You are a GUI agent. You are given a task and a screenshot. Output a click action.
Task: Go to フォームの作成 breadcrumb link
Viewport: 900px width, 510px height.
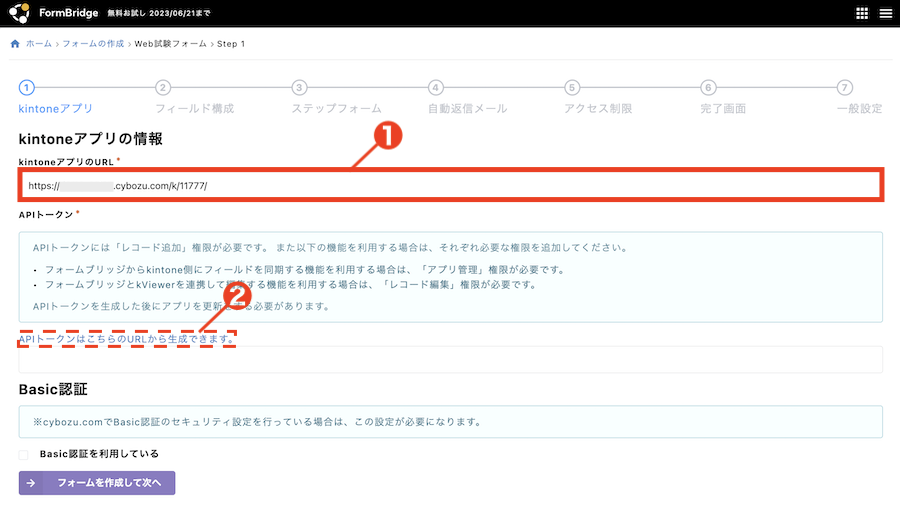click(x=93, y=44)
